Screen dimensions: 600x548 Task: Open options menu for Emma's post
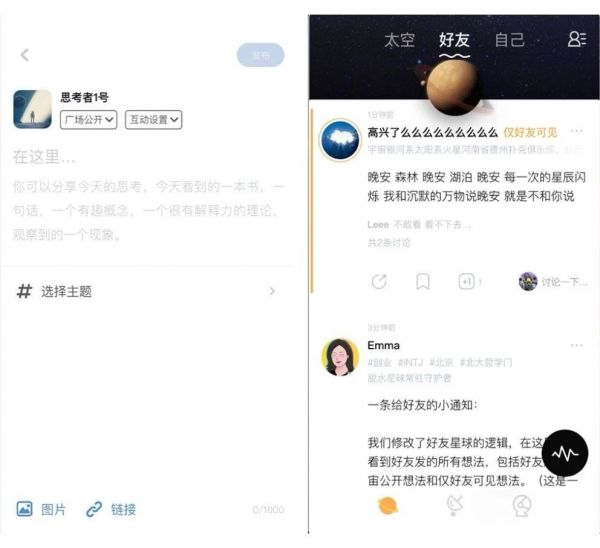576,345
